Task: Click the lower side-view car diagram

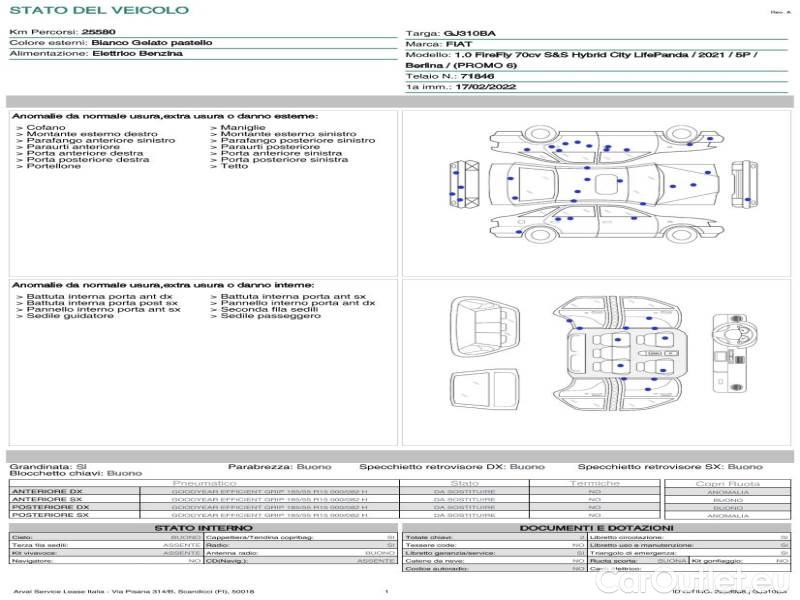Action: (x=606, y=223)
